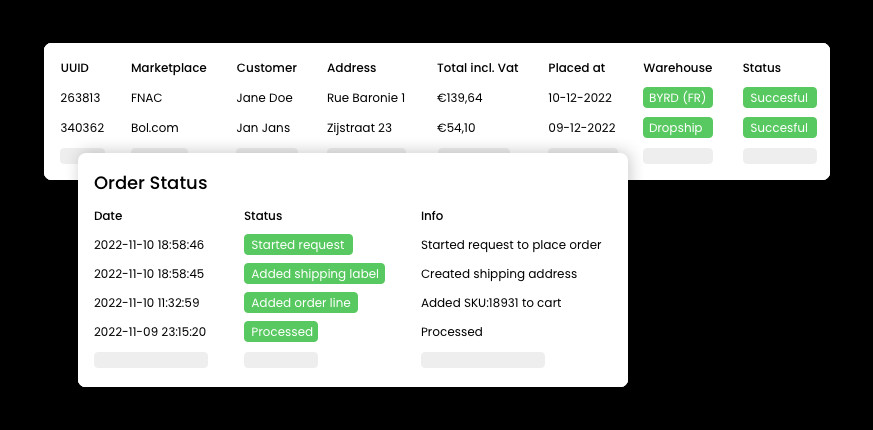The height and width of the screenshot is (430, 873).
Task: Select customer Jane Doe
Action: point(264,98)
